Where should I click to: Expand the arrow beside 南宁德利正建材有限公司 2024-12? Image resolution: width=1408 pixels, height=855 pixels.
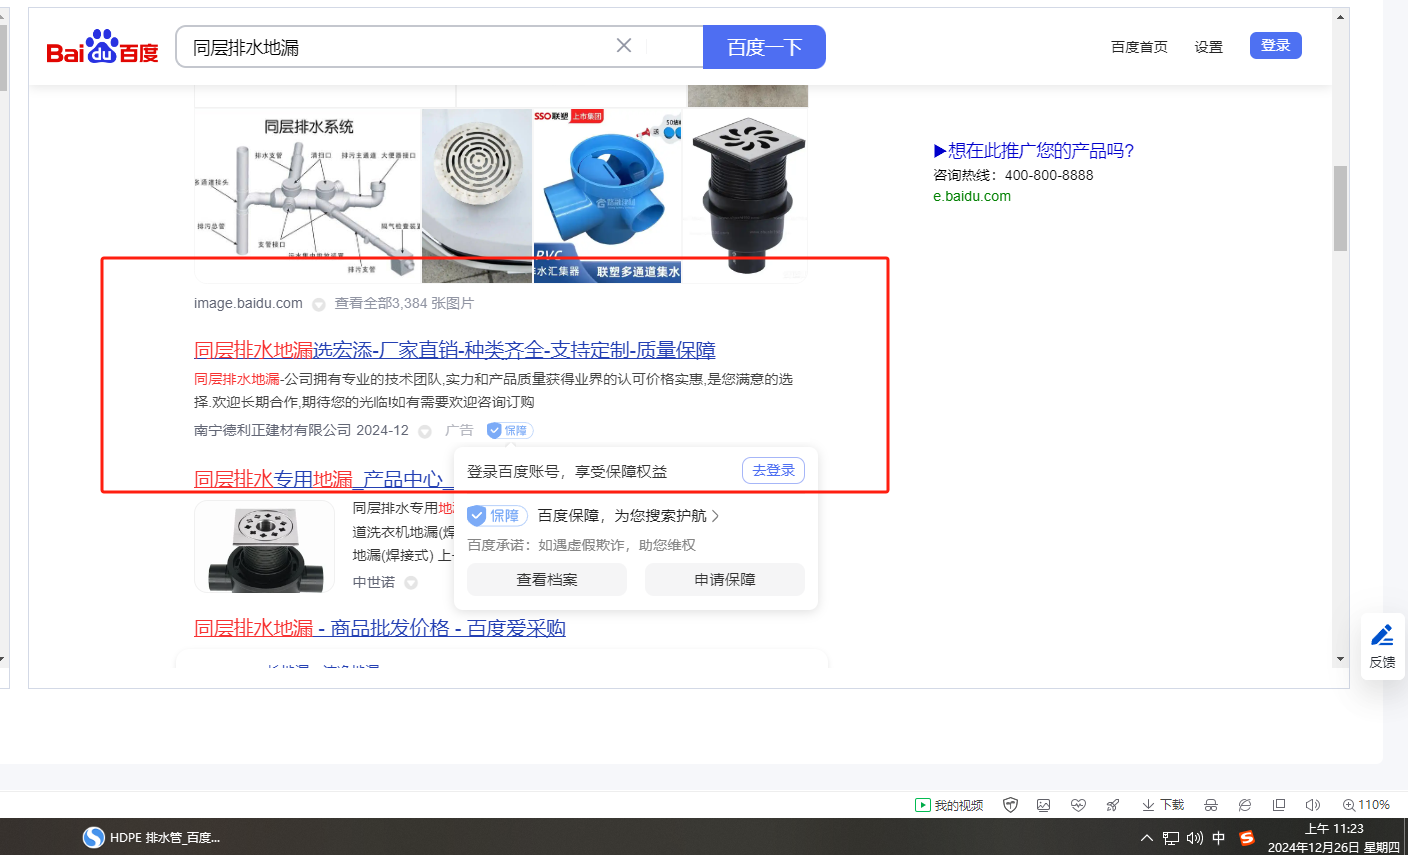point(425,431)
